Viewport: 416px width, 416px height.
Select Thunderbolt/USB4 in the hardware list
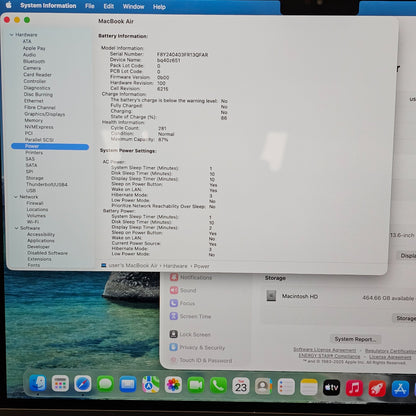[47, 184]
